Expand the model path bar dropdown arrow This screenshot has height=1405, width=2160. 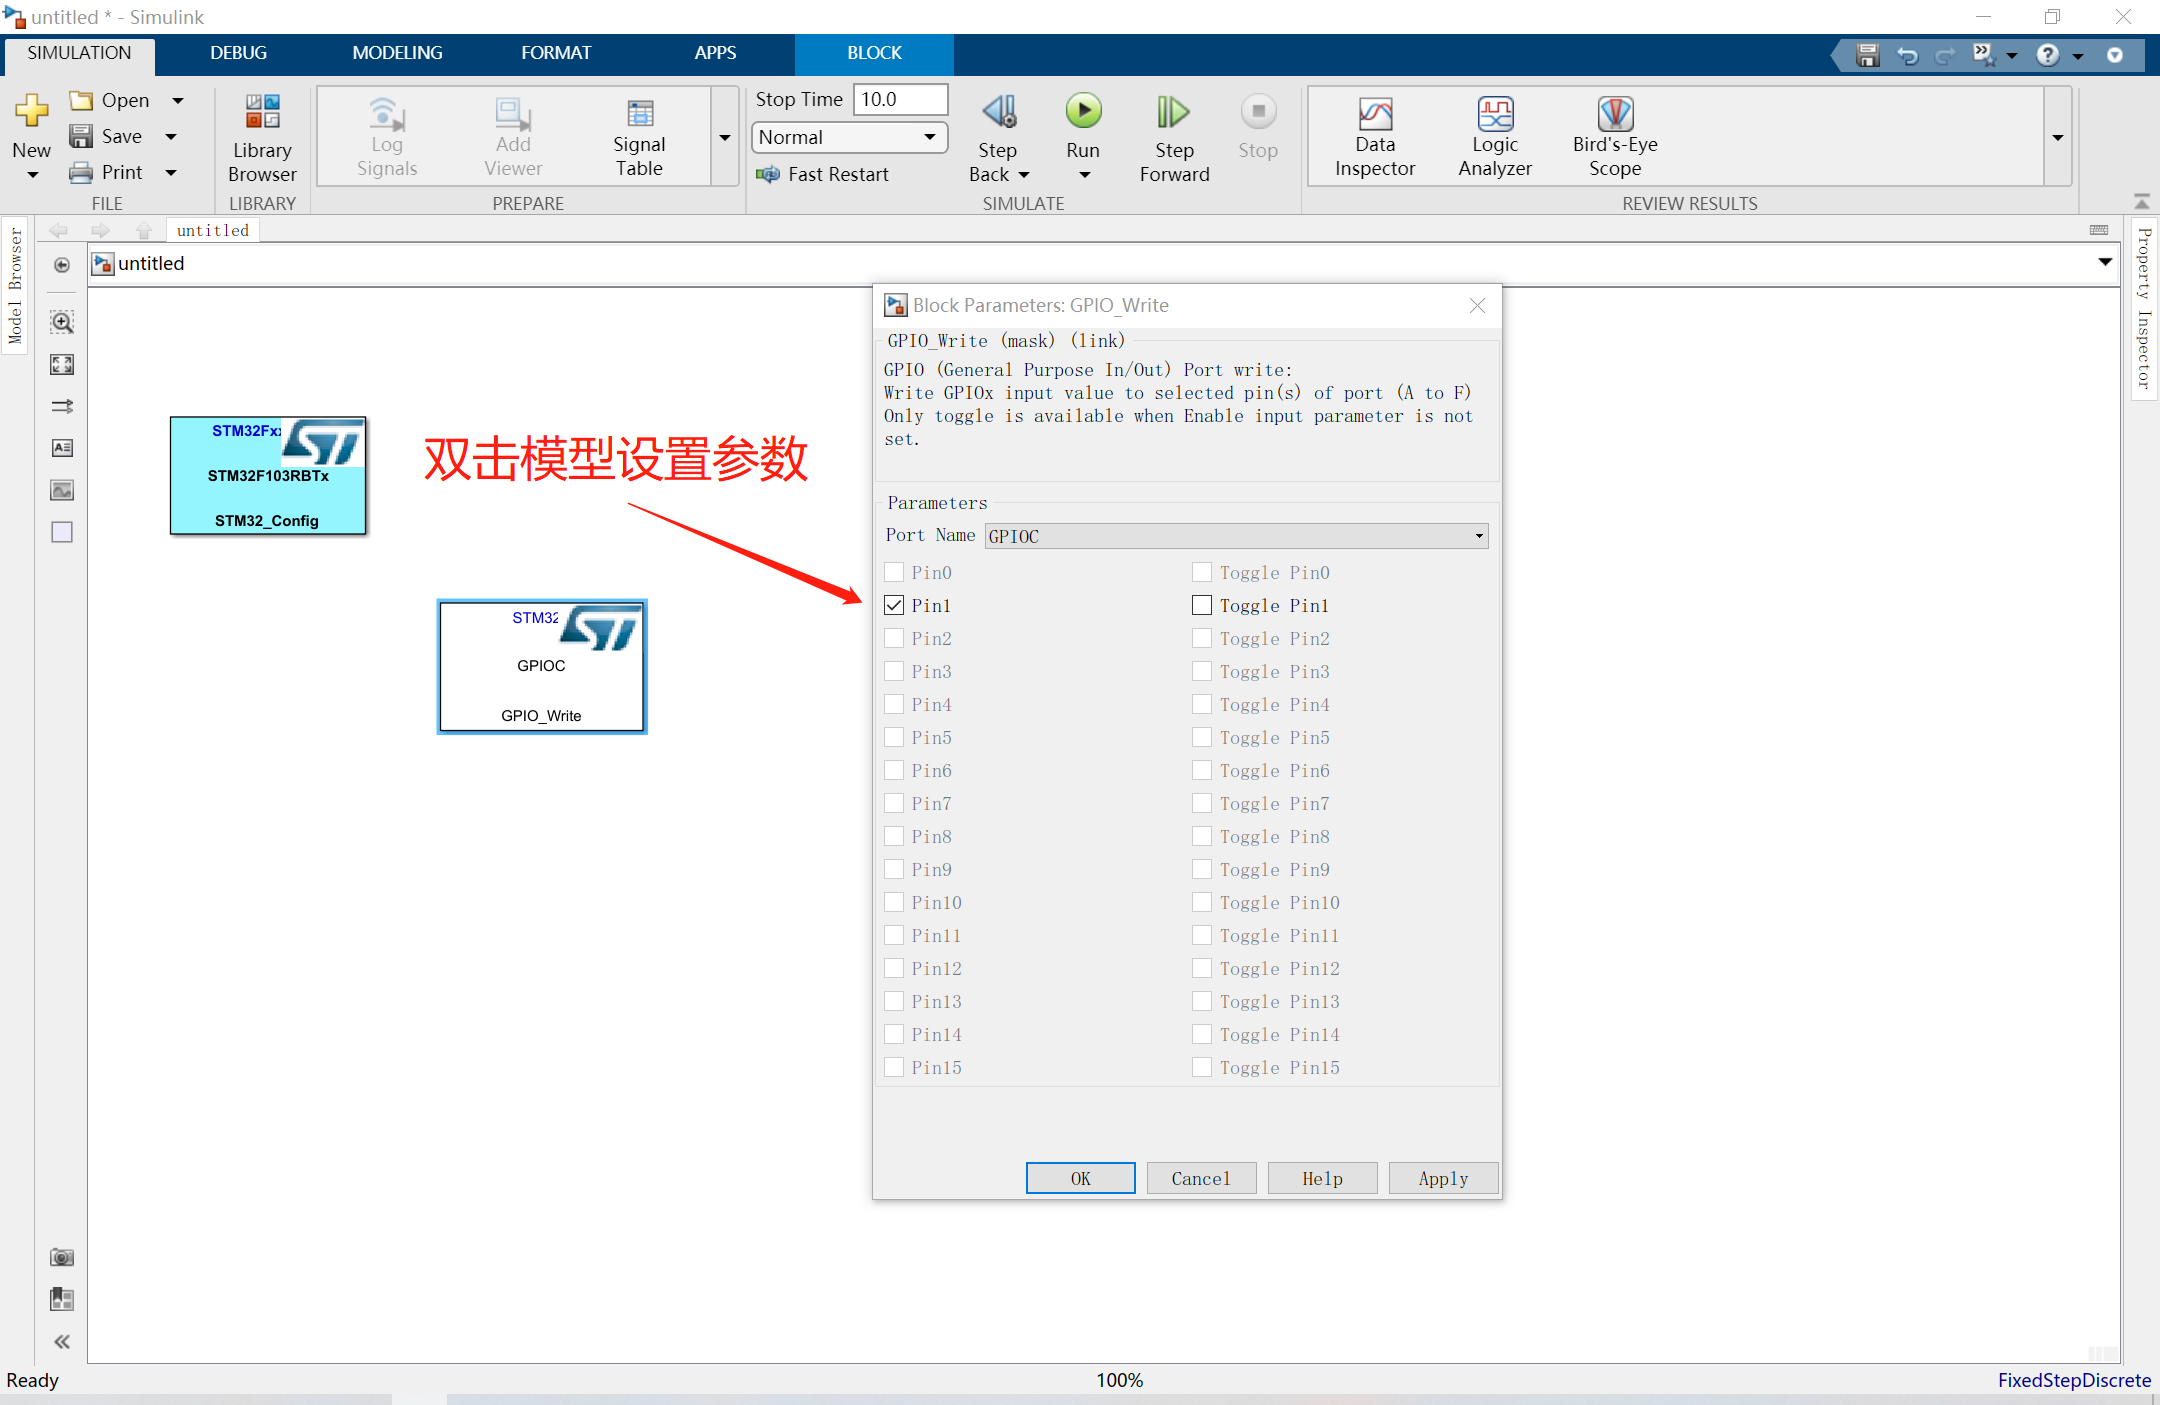coord(2105,262)
